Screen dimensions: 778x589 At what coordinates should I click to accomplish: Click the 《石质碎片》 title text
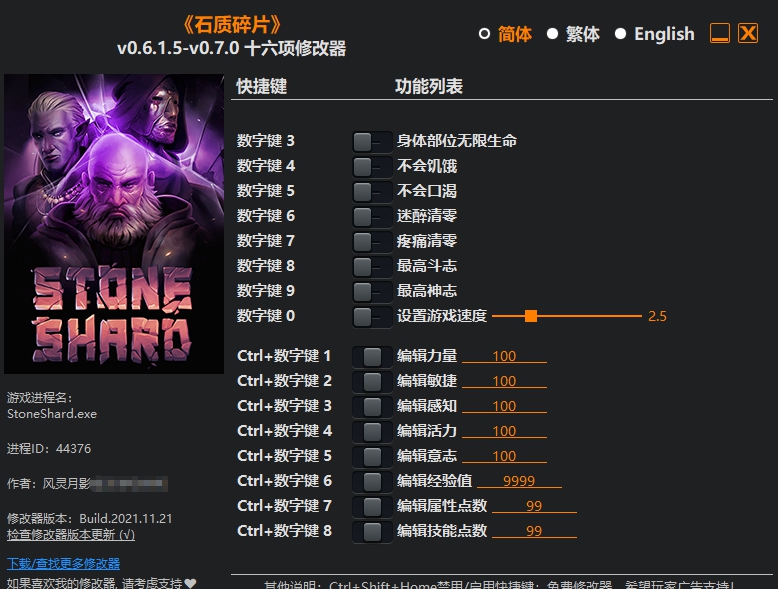tap(232, 25)
